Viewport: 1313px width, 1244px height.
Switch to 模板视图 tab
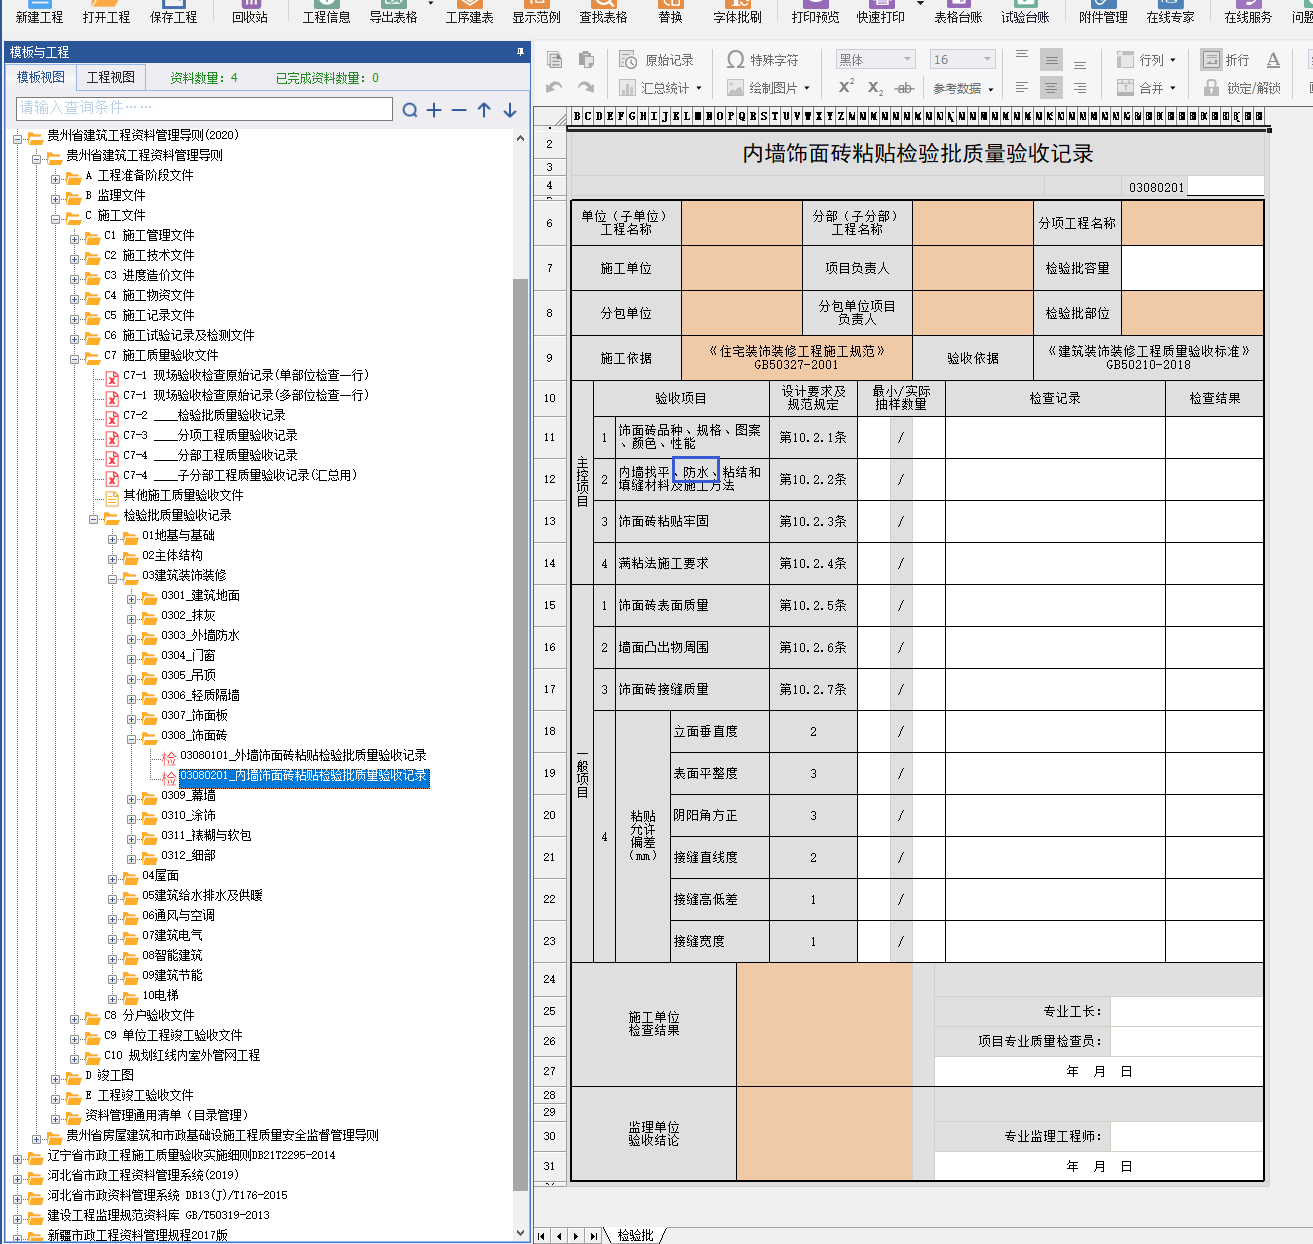tap(40, 77)
